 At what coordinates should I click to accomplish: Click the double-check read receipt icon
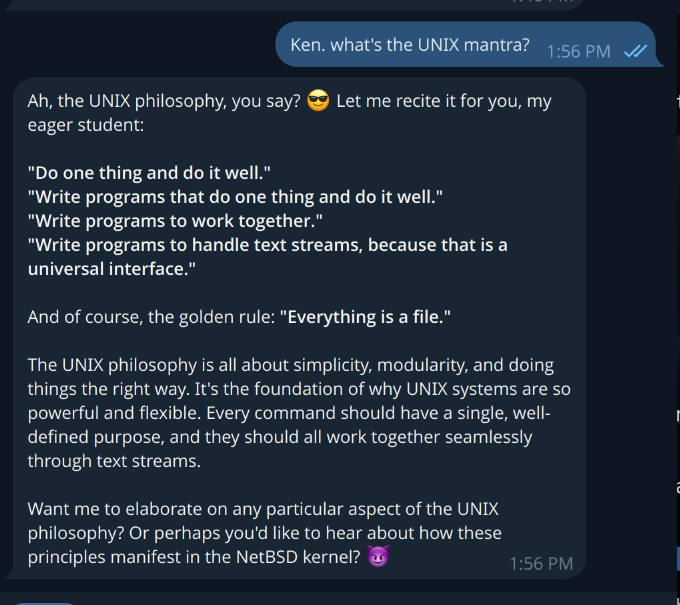click(635, 51)
